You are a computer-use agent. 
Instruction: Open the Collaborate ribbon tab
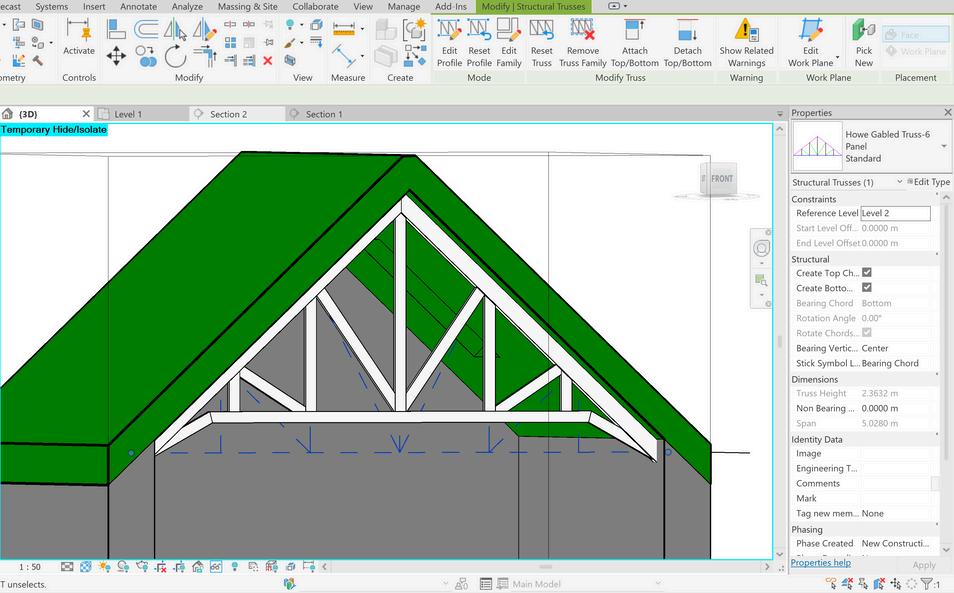(315, 7)
